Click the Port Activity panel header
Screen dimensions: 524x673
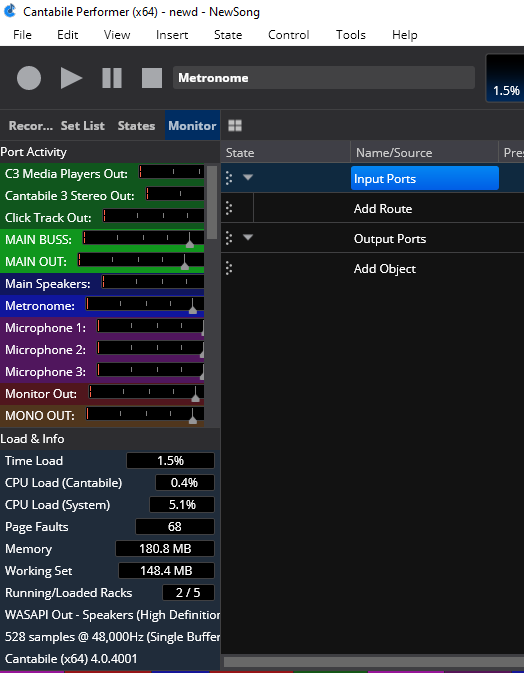tap(110, 152)
